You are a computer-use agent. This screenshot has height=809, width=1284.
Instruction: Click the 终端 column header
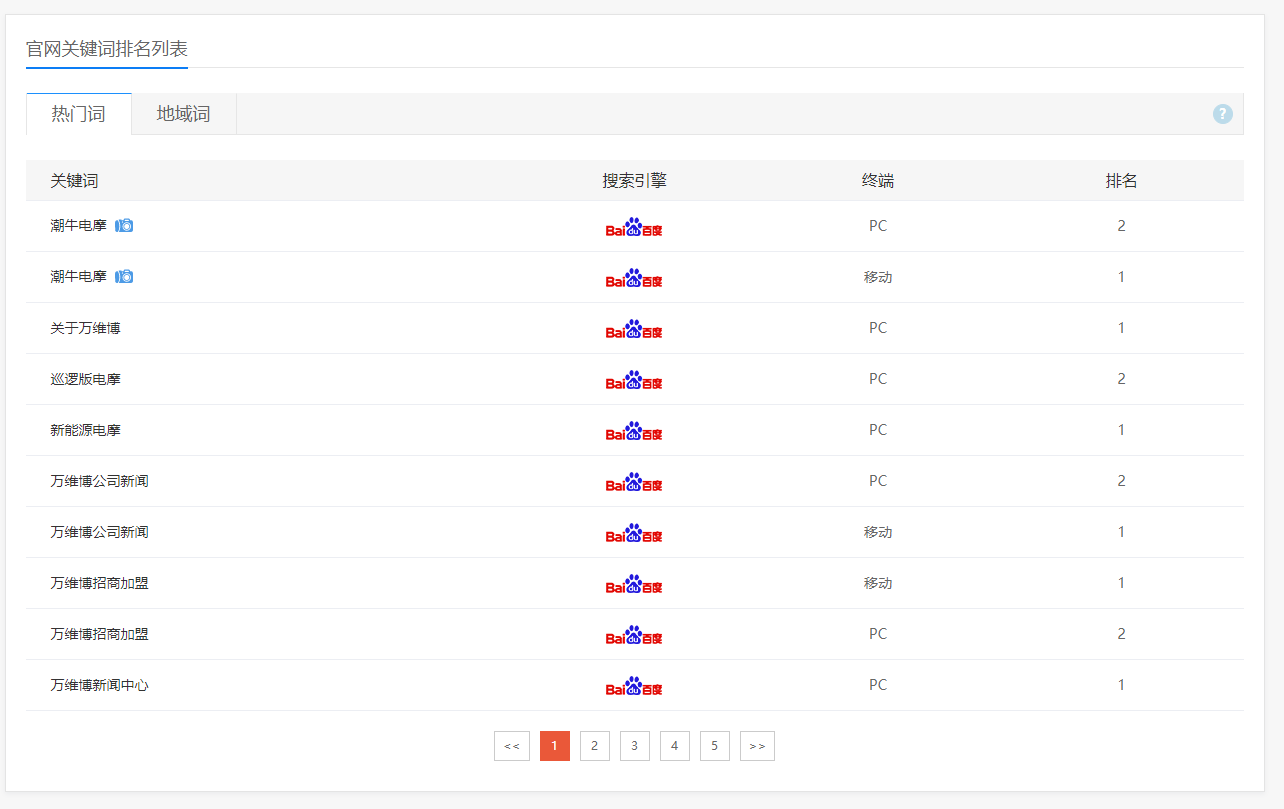(x=878, y=181)
